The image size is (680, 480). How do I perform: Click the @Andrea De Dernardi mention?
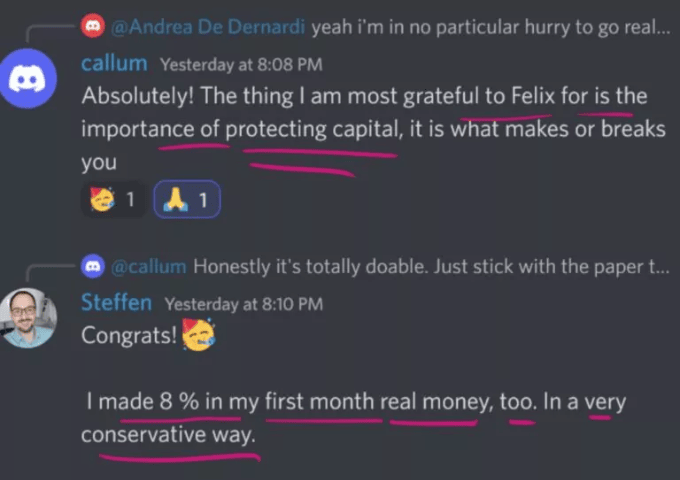(x=209, y=27)
